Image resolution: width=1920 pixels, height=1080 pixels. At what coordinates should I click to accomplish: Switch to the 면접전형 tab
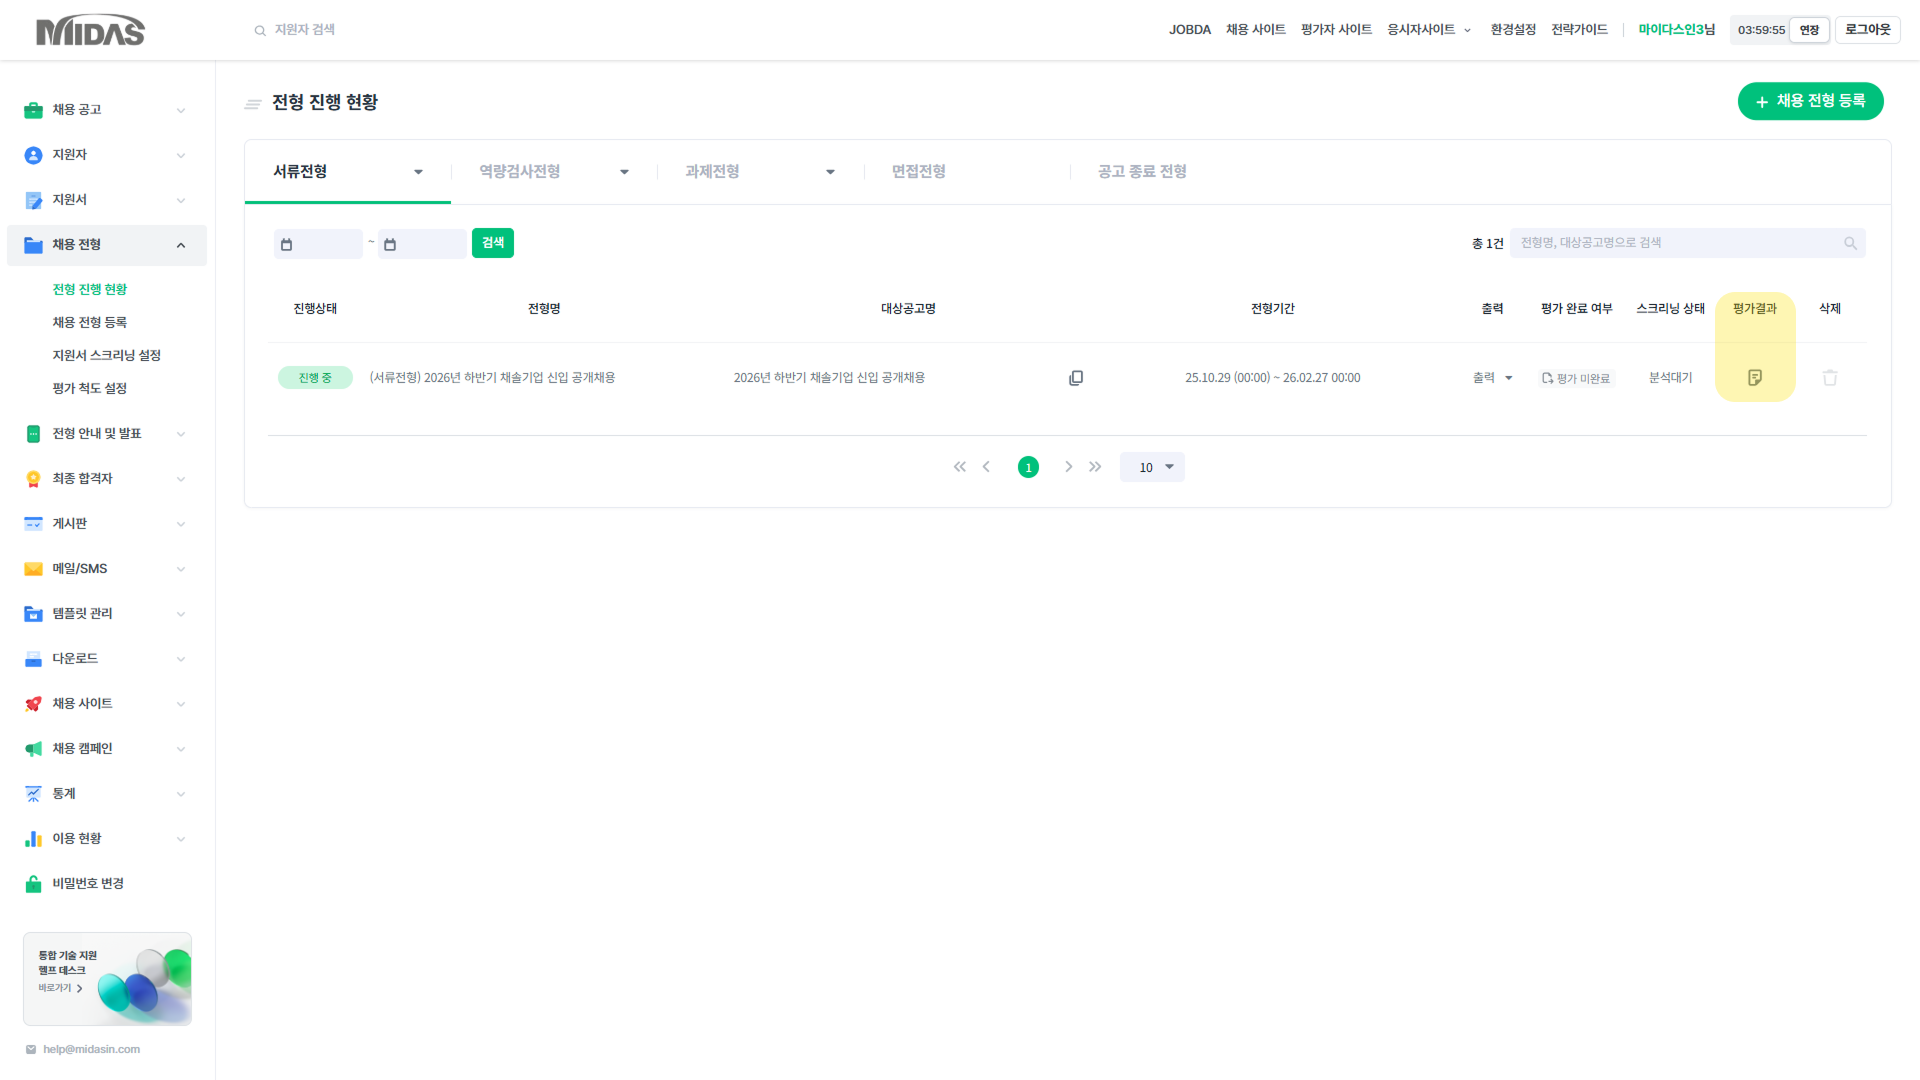918,172
